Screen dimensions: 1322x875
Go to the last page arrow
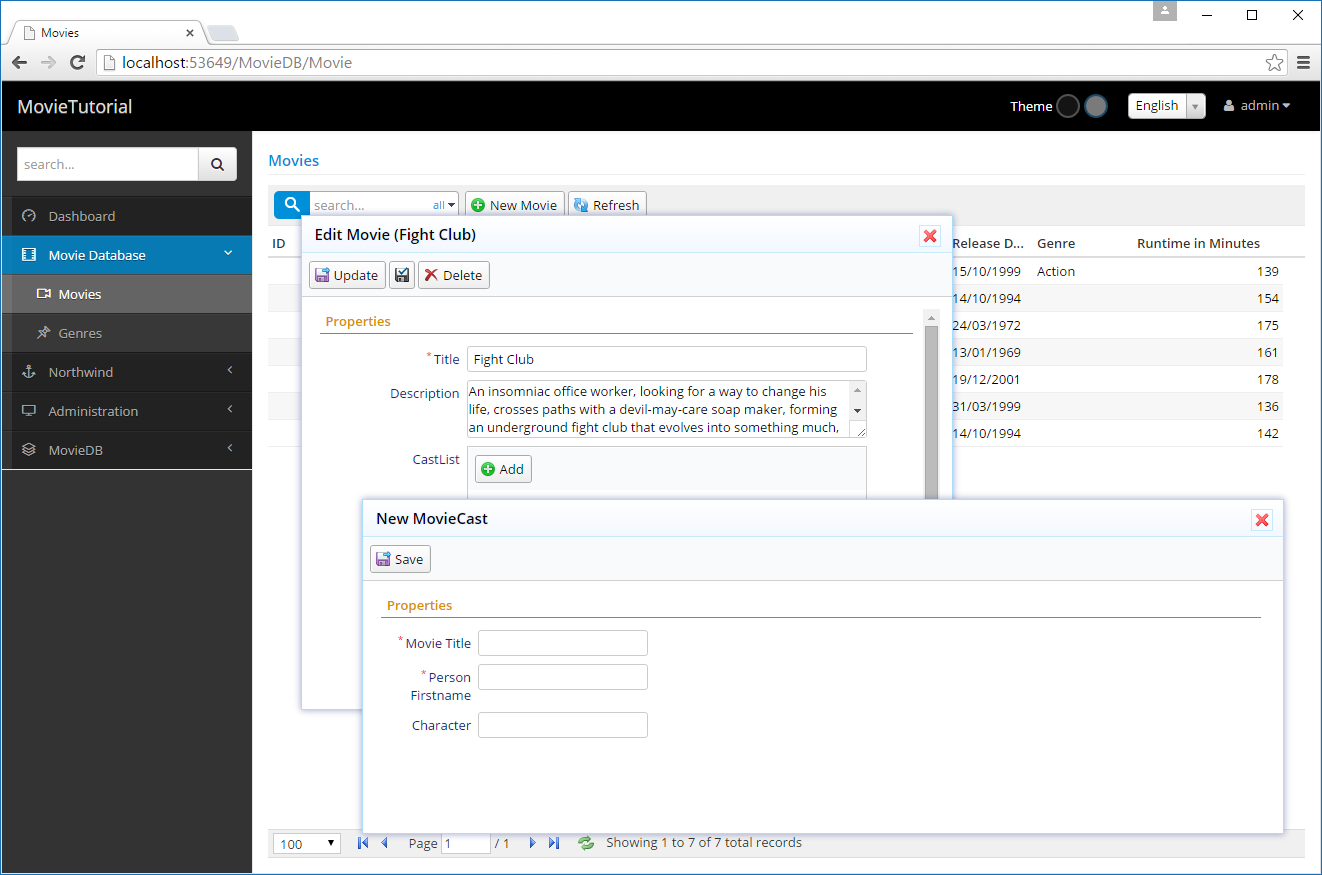(554, 843)
